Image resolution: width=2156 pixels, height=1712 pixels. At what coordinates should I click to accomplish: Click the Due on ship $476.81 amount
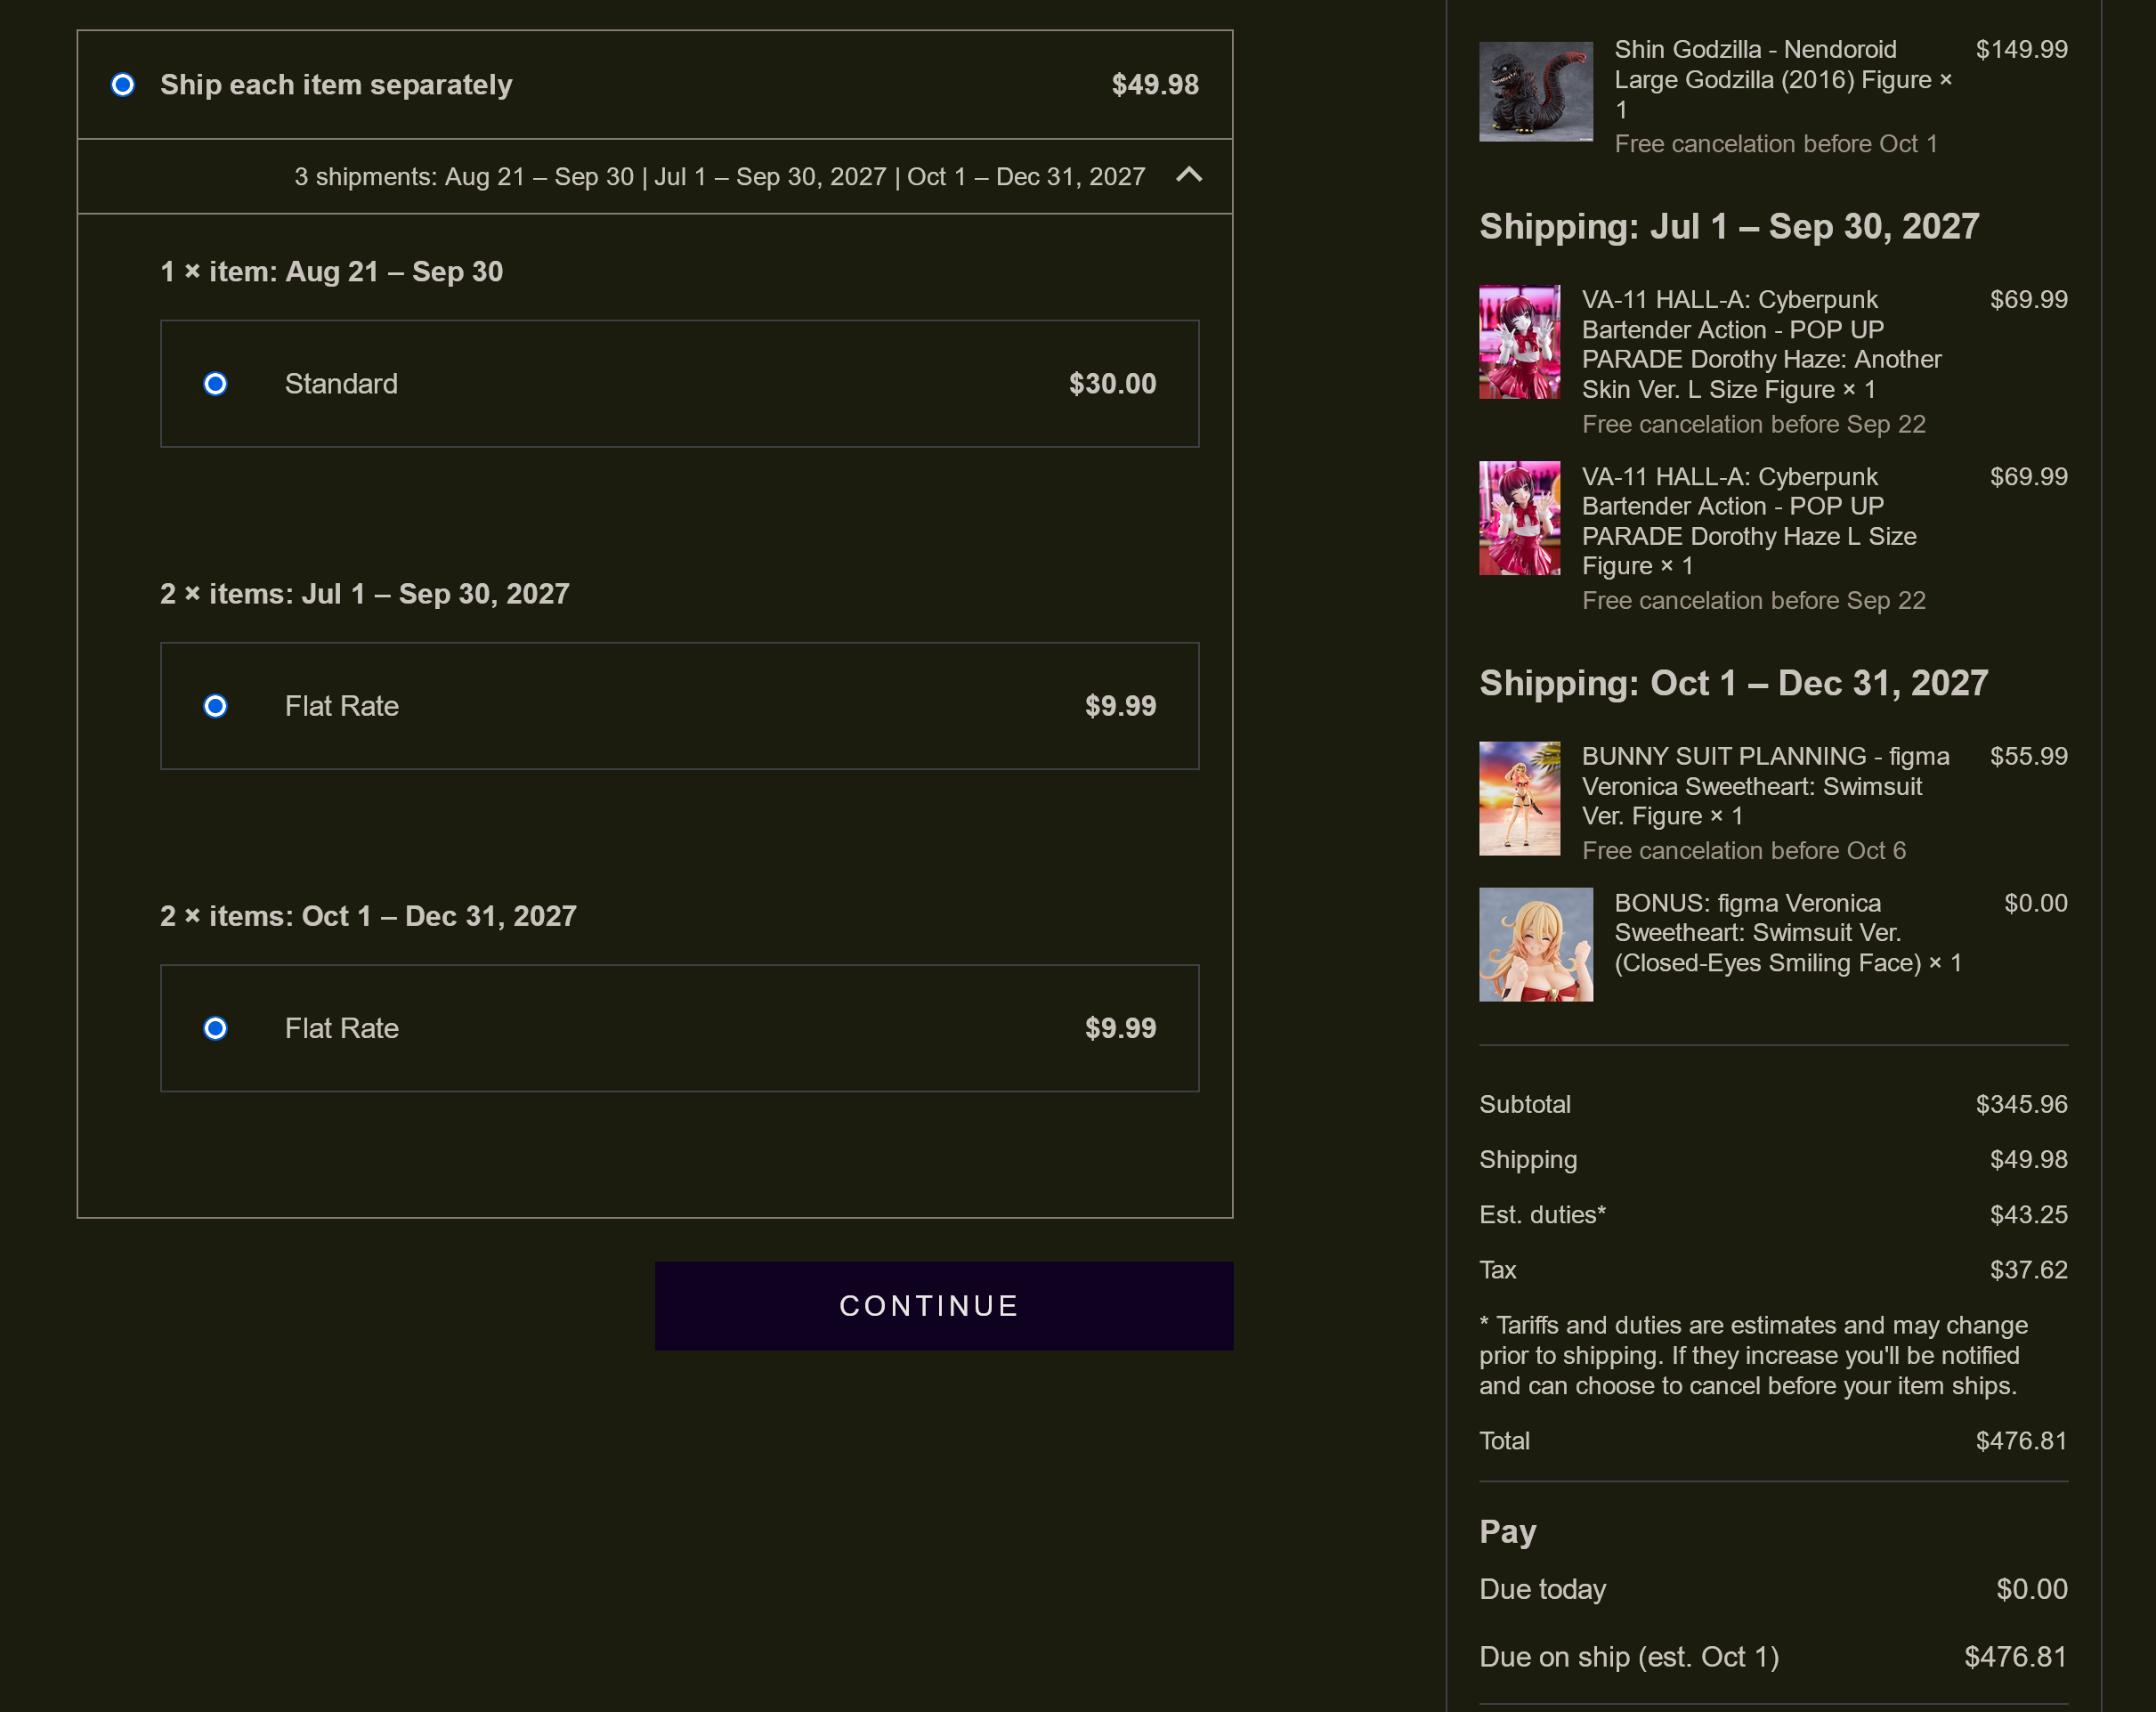pyautogui.click(x=2015, y=1658)
